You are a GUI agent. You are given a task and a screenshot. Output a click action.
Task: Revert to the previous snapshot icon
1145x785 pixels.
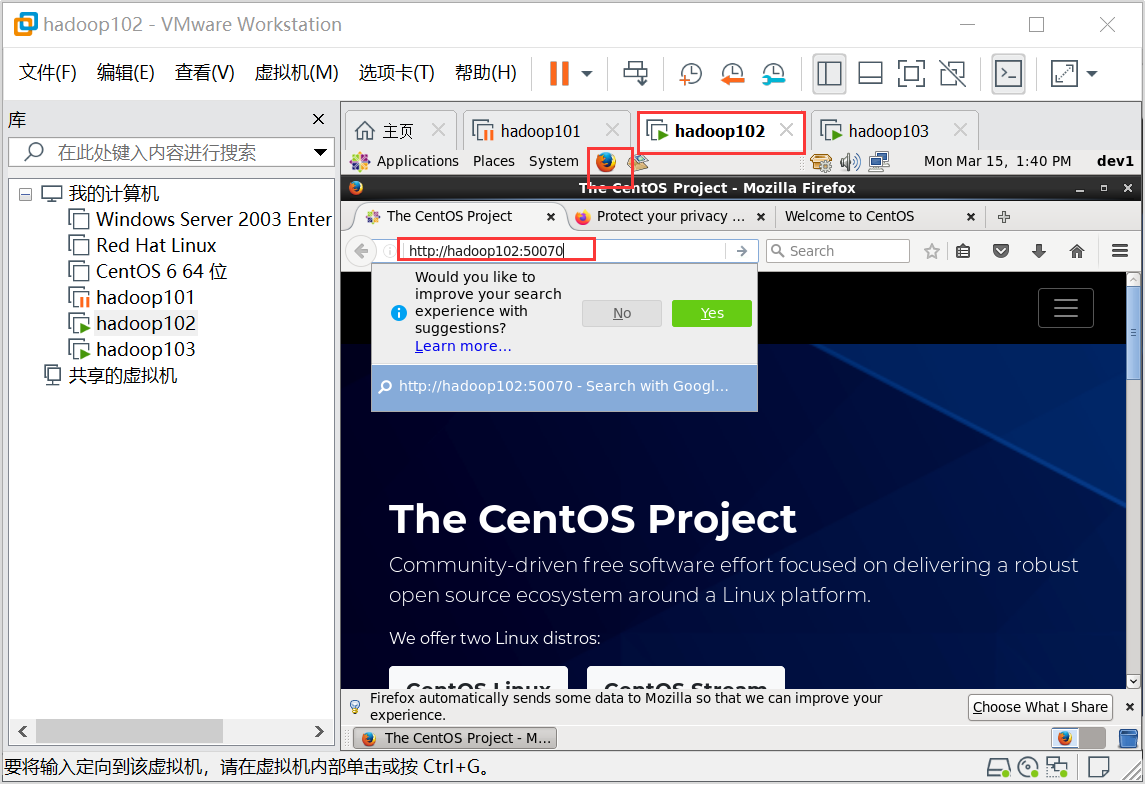(x=732, y=73)
